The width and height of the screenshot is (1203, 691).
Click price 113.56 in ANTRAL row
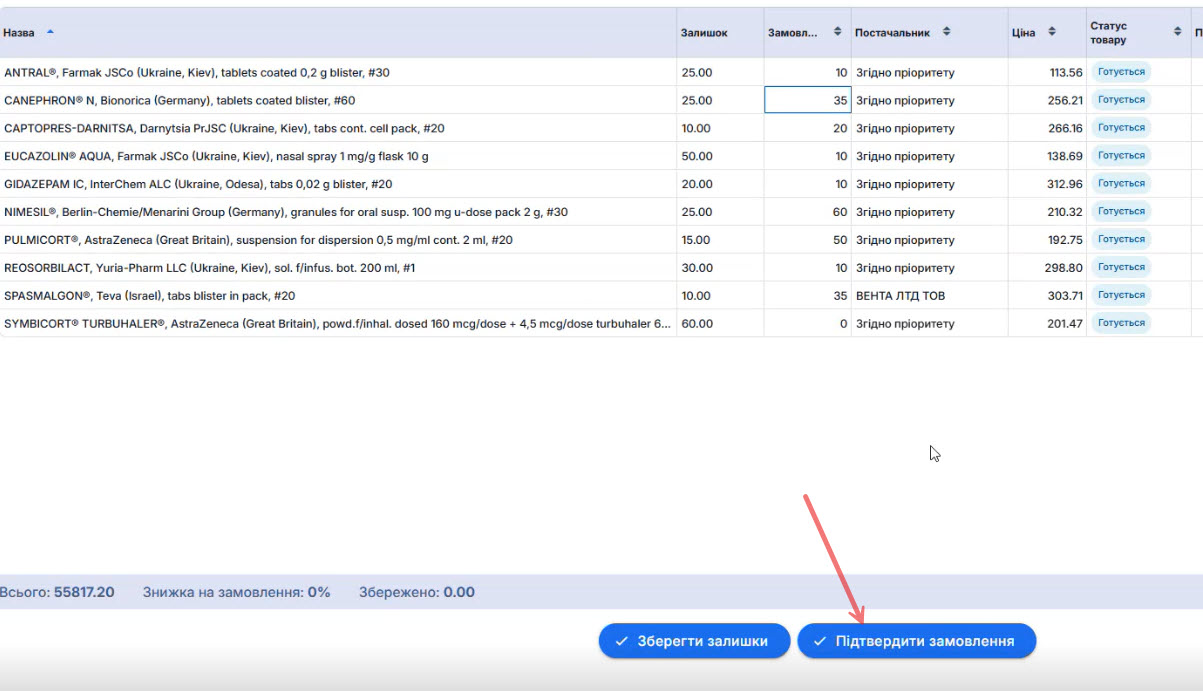click(1066, 72)
